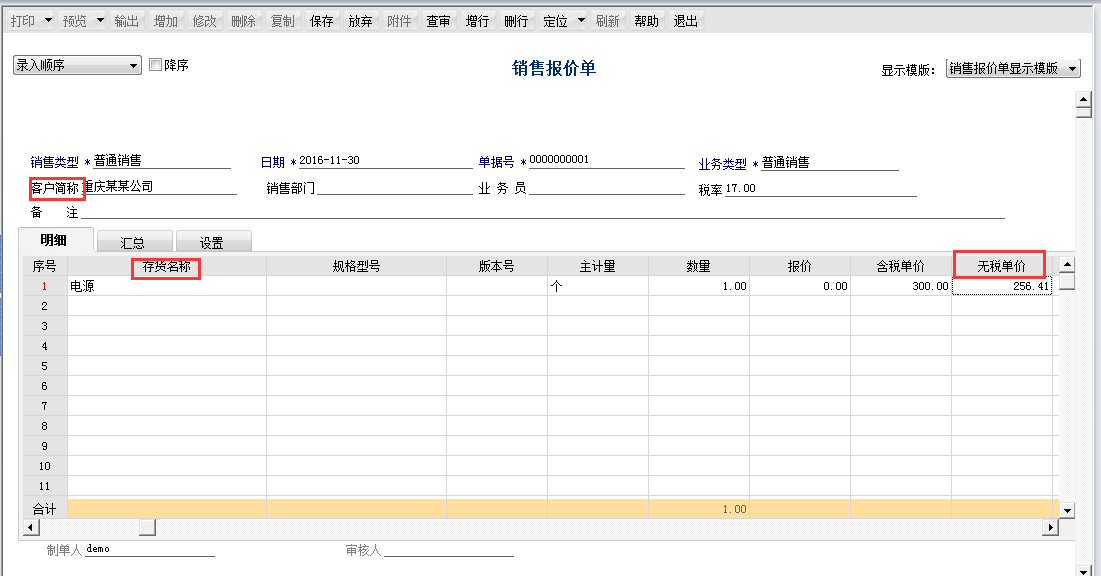
Task: Click the 保存 (Save) toolbar icon
Action: click(320, 20)
